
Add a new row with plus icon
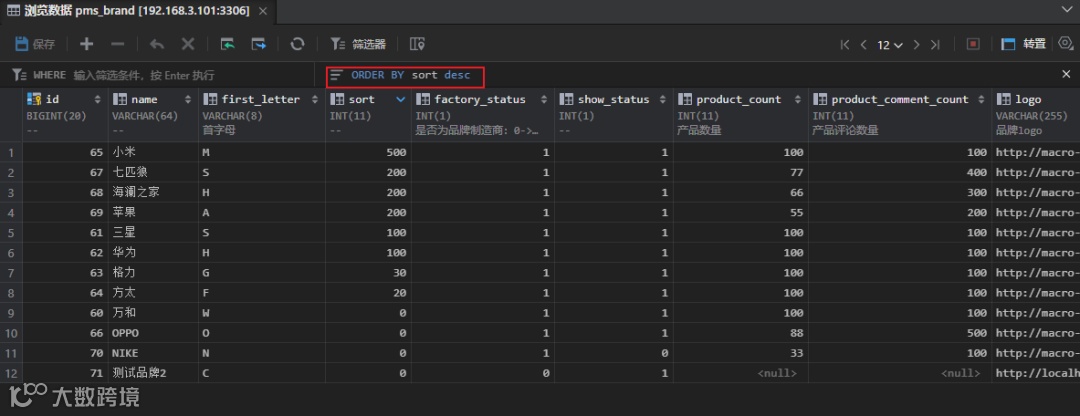(x=86, y=44)
